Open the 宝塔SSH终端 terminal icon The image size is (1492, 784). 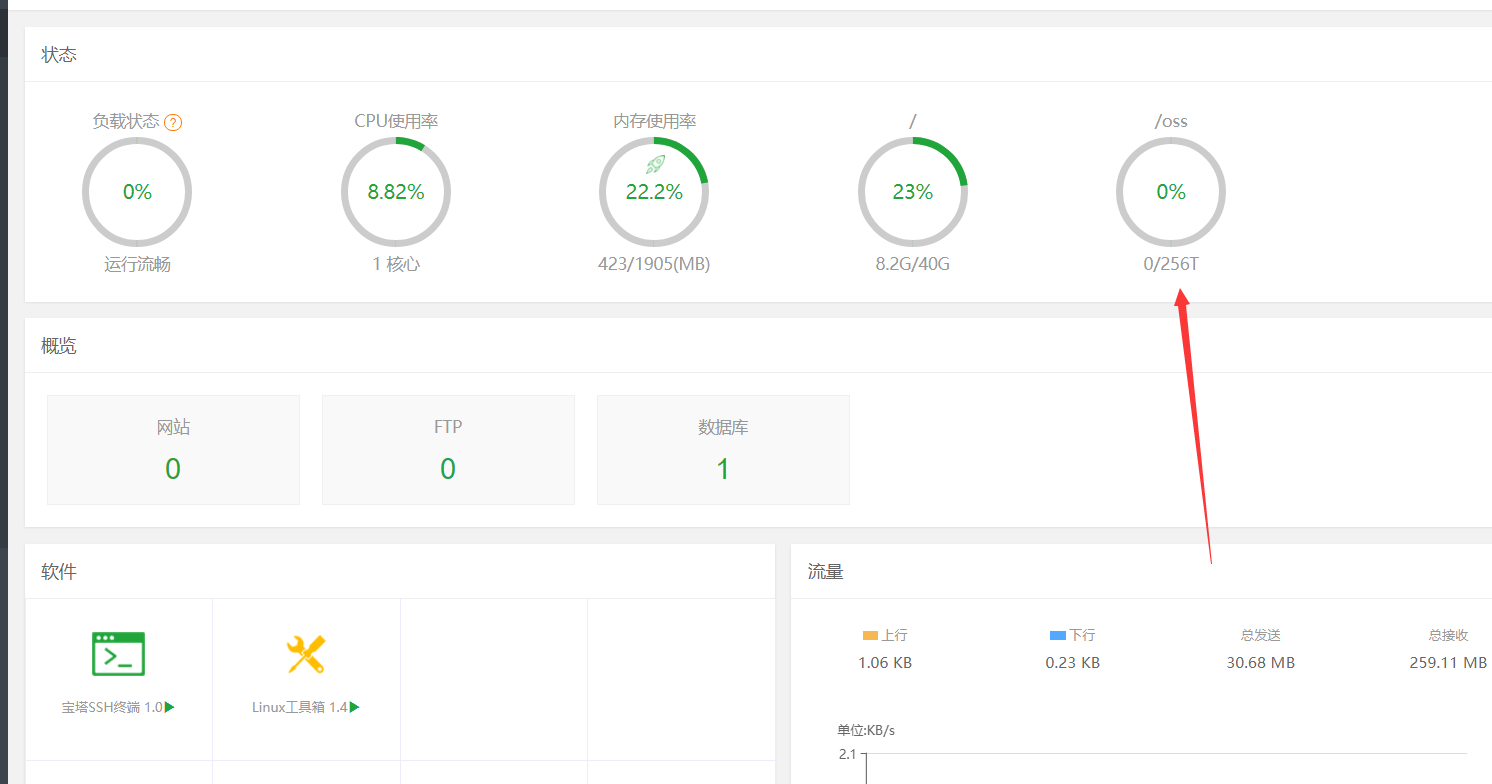(x=118, y=654)
